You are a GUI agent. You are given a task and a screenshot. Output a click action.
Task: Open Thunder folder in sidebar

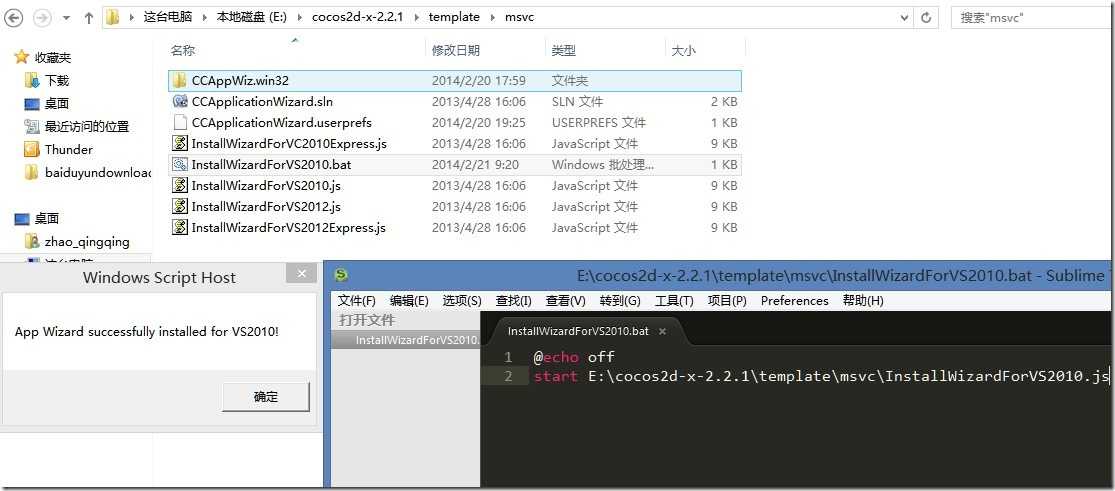68,149
